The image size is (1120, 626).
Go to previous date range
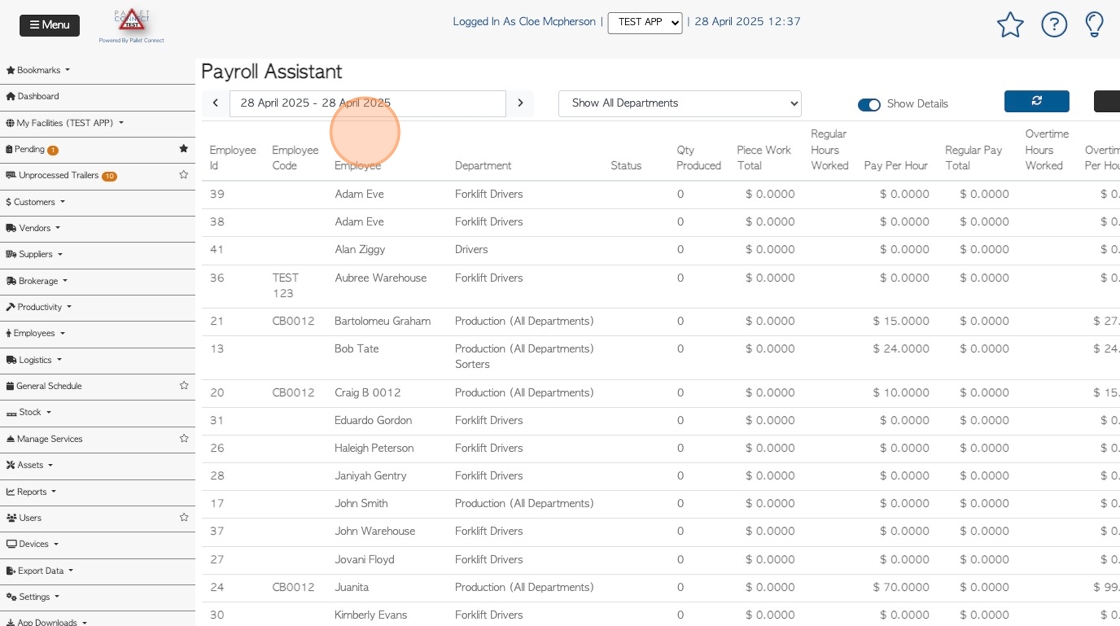tap(215, 103)
